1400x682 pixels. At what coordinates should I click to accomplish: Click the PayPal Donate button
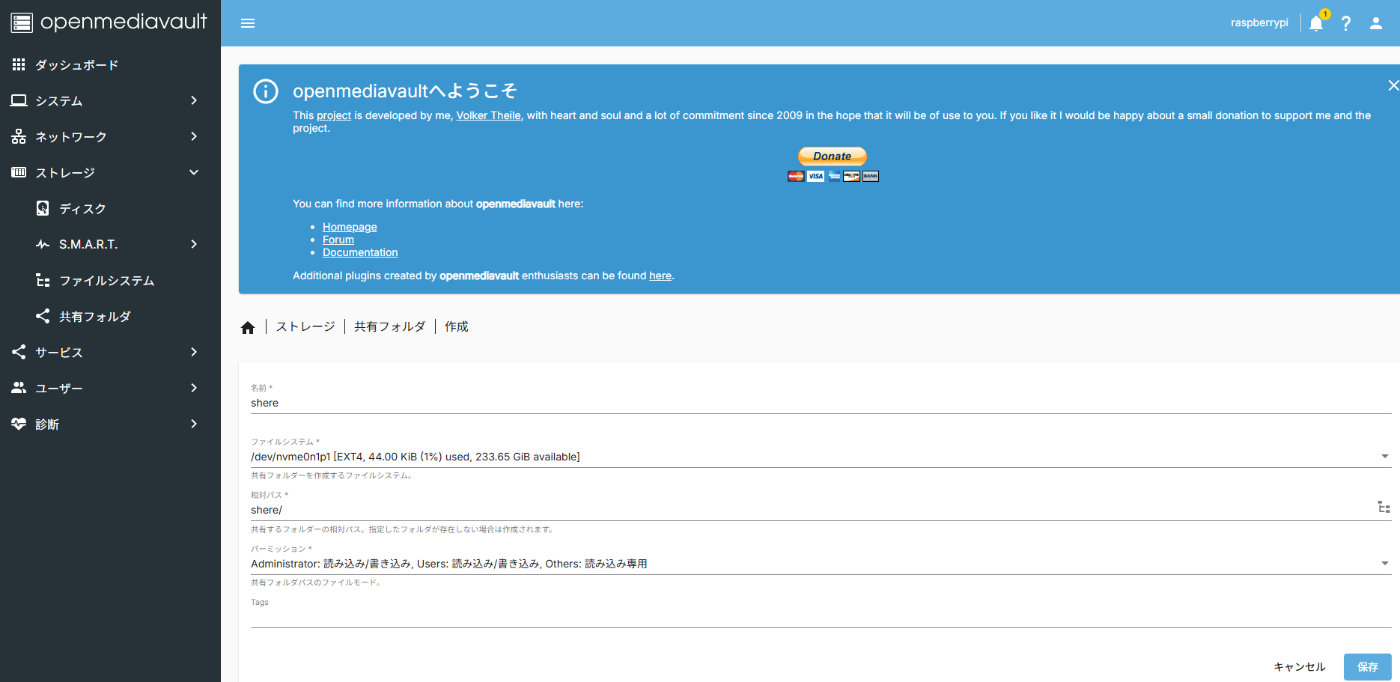(x=832, y=156)
